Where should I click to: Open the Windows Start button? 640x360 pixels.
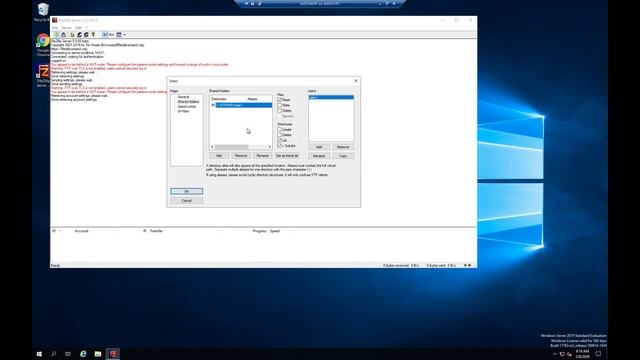(x=39, y=354)
